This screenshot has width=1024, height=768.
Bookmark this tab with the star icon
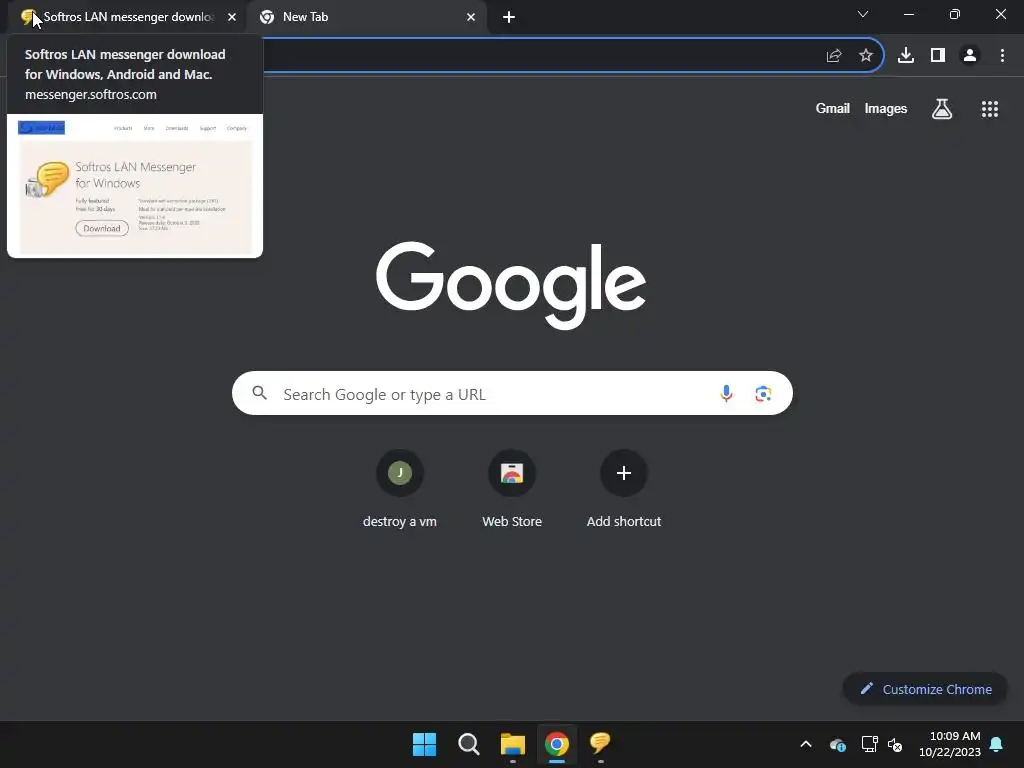pyautogui.click(x=866, y=56)
